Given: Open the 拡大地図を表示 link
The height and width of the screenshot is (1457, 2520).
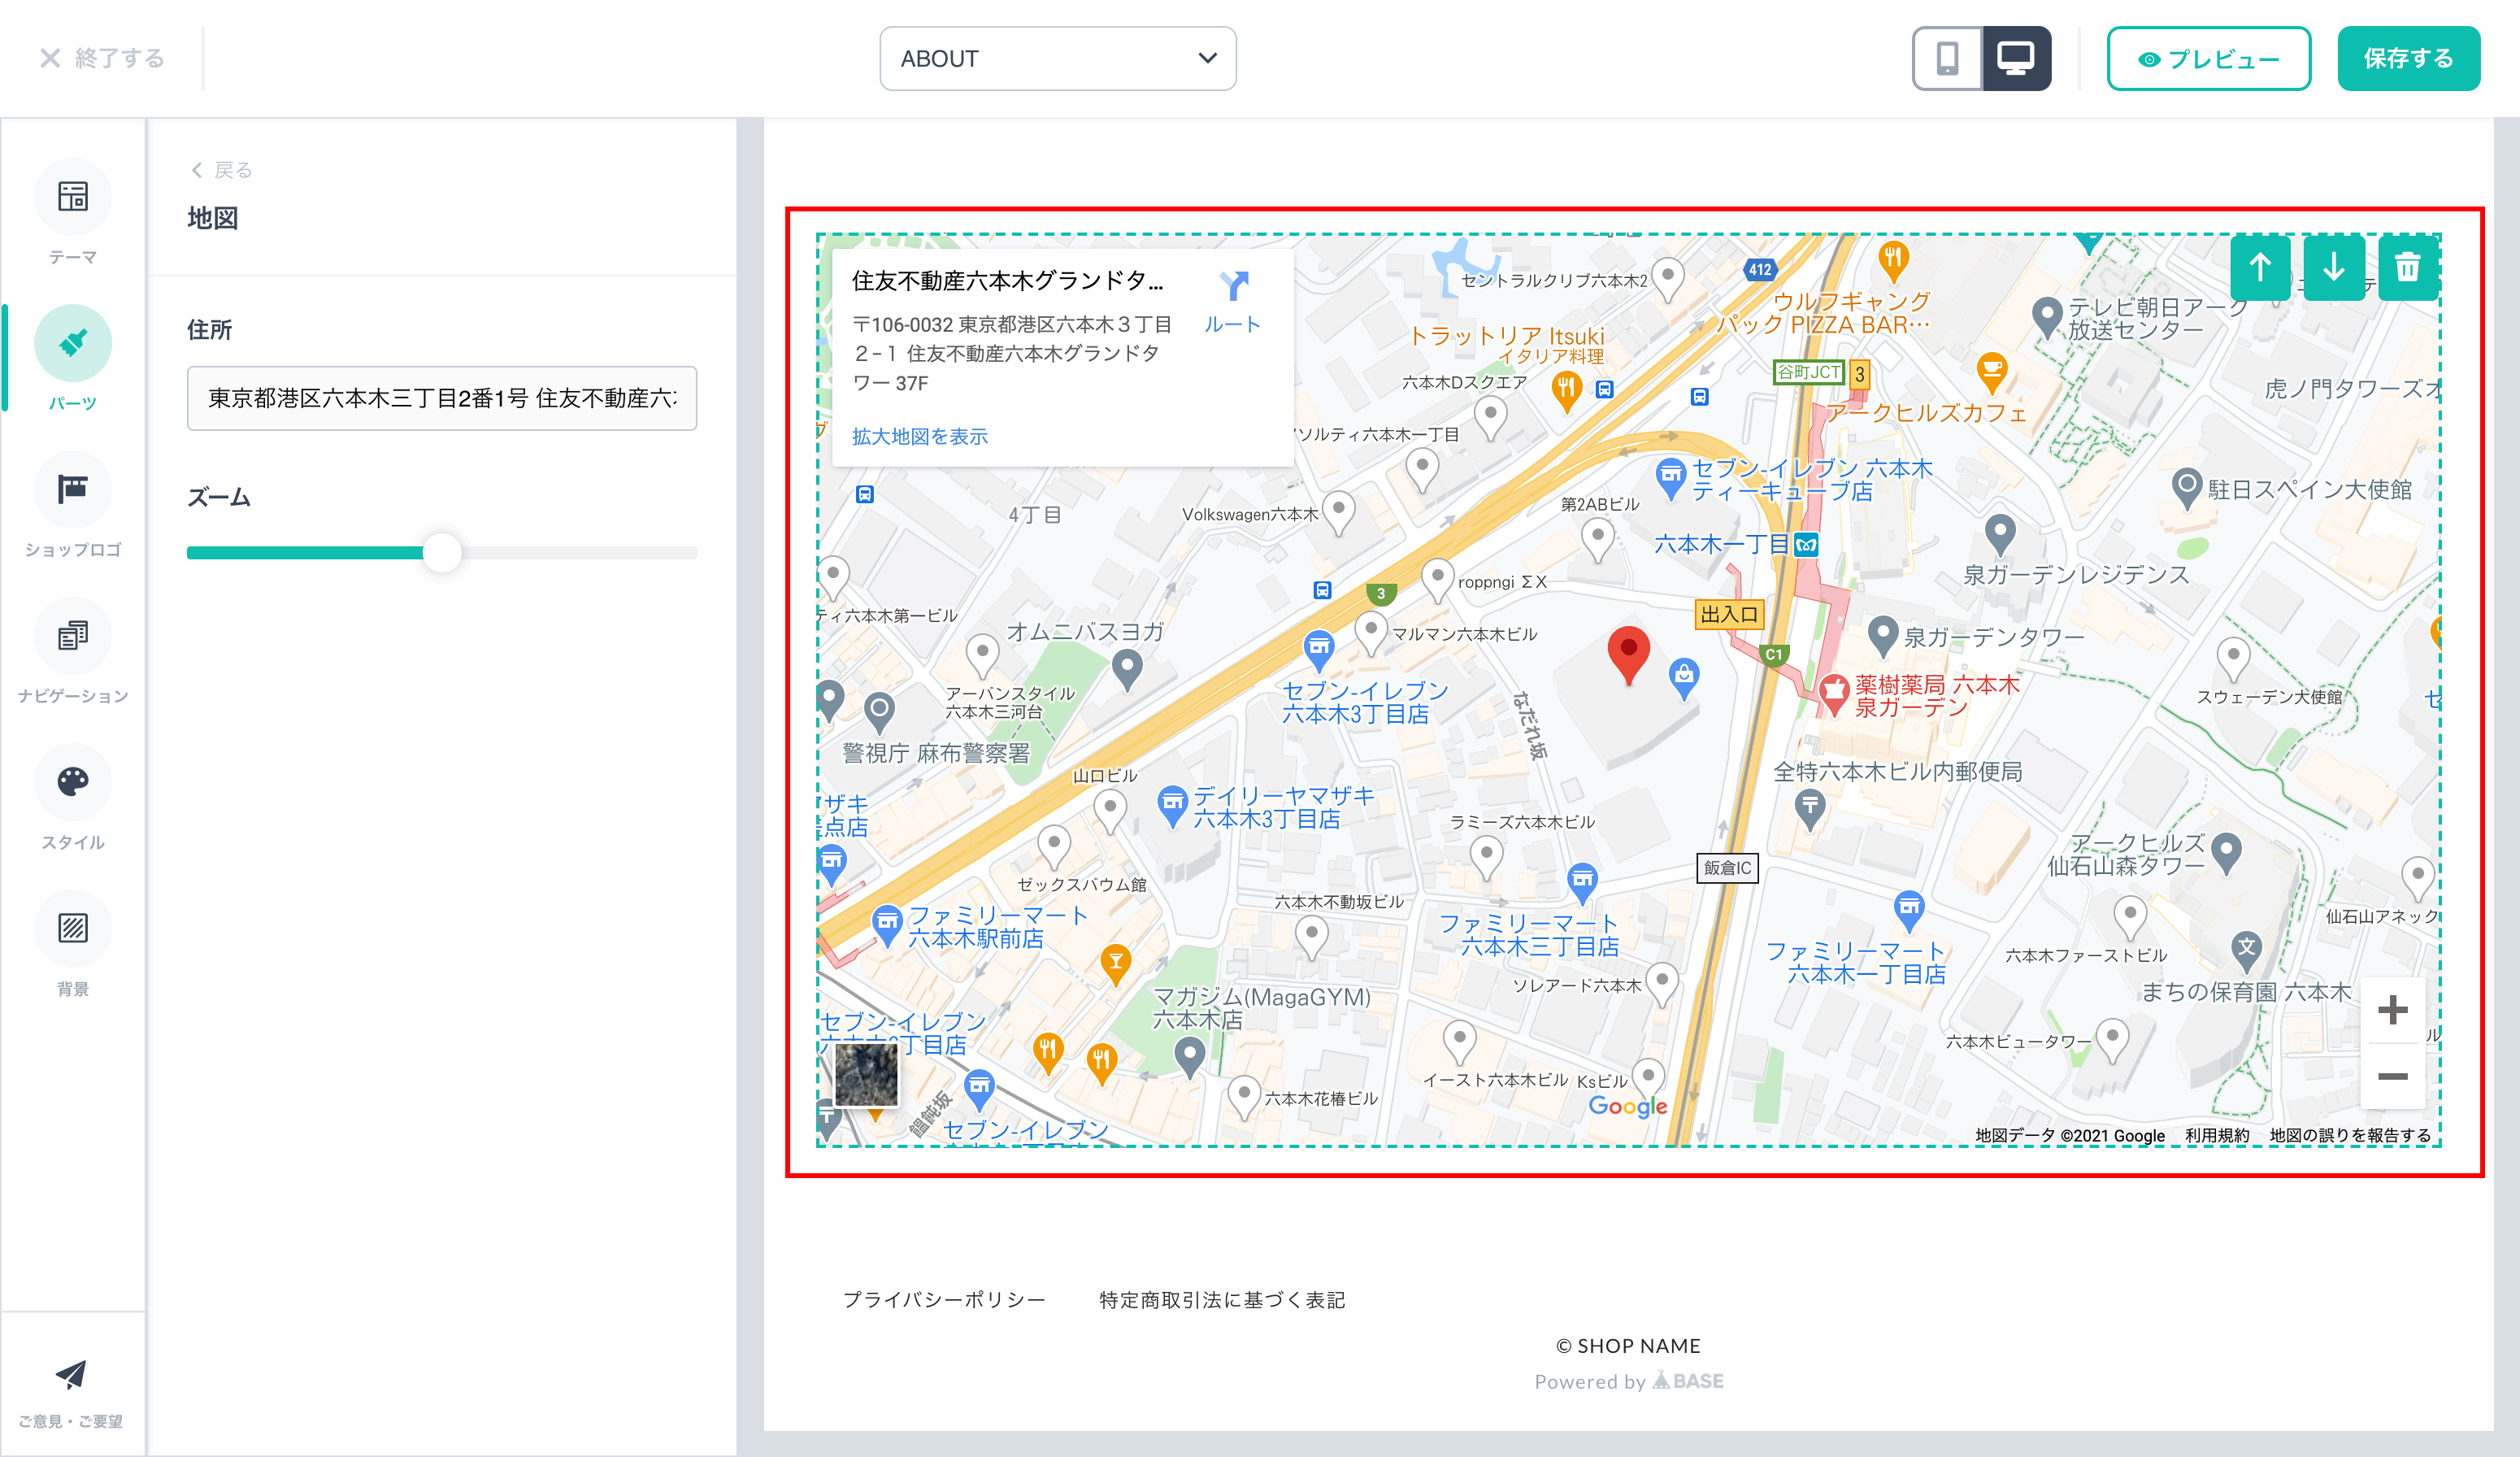Looking at the screenshot, I should pyautogui.click(x=919, y=437).
